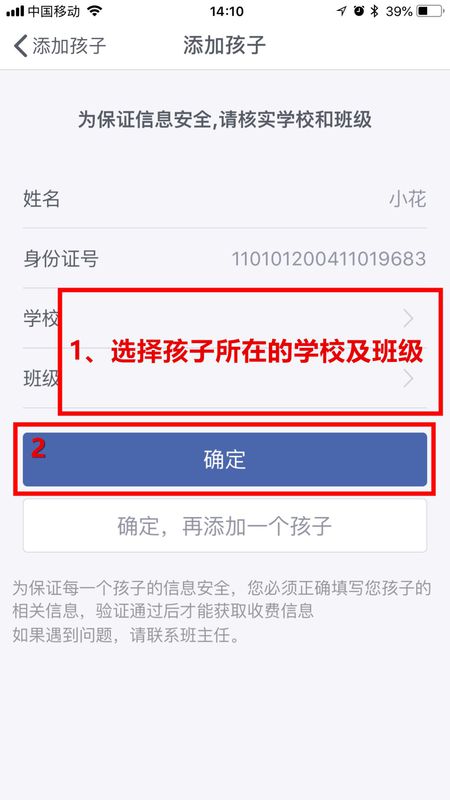Go back via 添加孩子 back label

point(69,45)
